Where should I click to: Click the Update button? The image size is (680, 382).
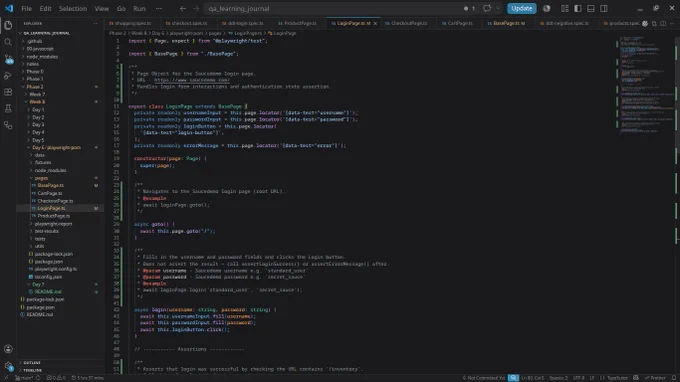[521, 8]
